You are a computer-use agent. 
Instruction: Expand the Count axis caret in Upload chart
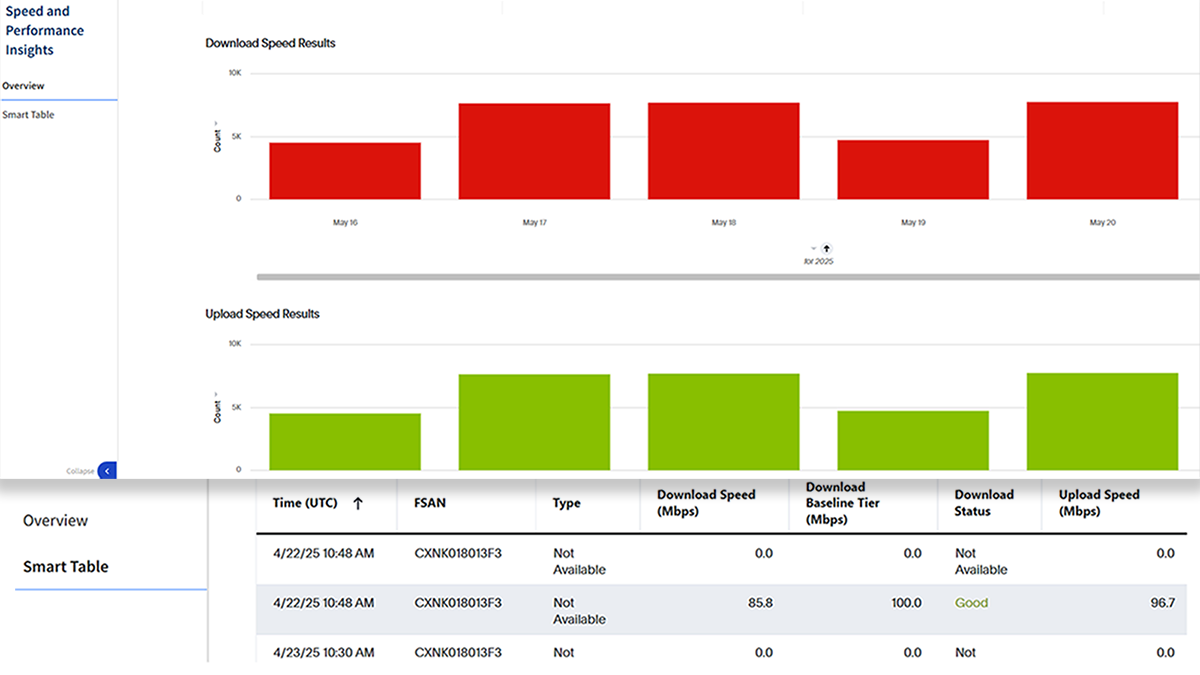pos(217,393)
